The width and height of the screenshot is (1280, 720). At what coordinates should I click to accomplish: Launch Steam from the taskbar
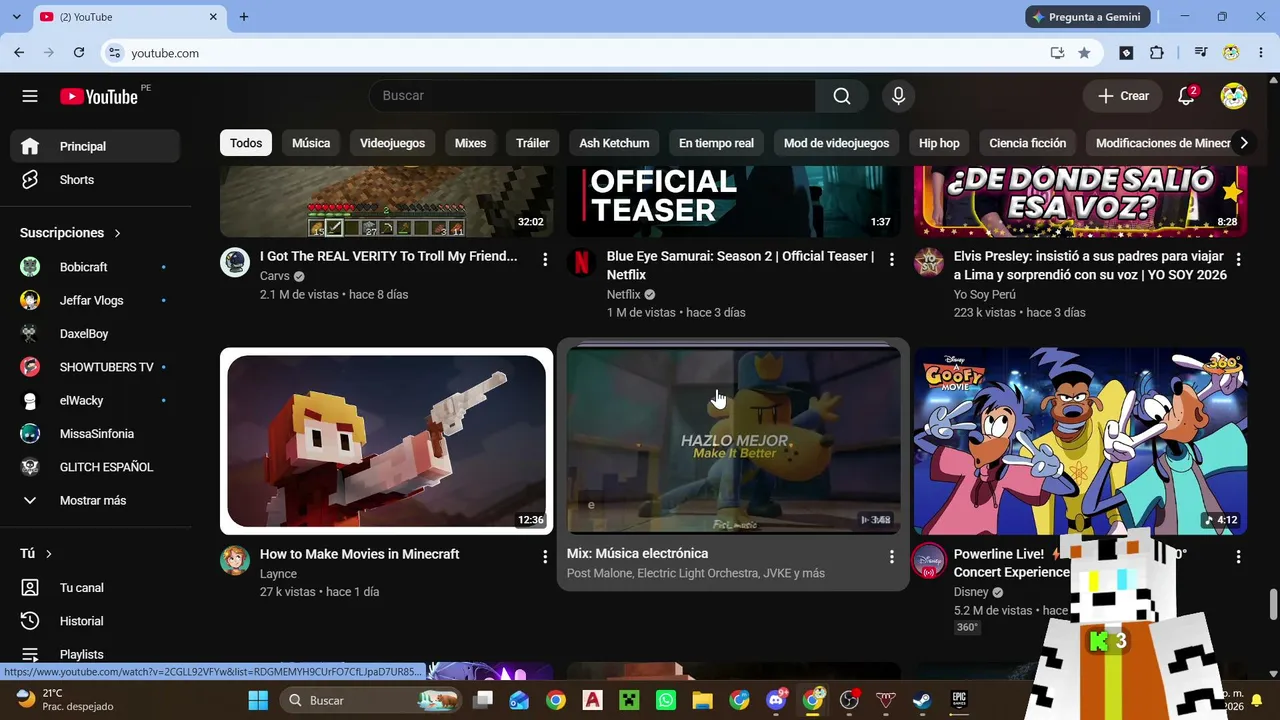922,700
